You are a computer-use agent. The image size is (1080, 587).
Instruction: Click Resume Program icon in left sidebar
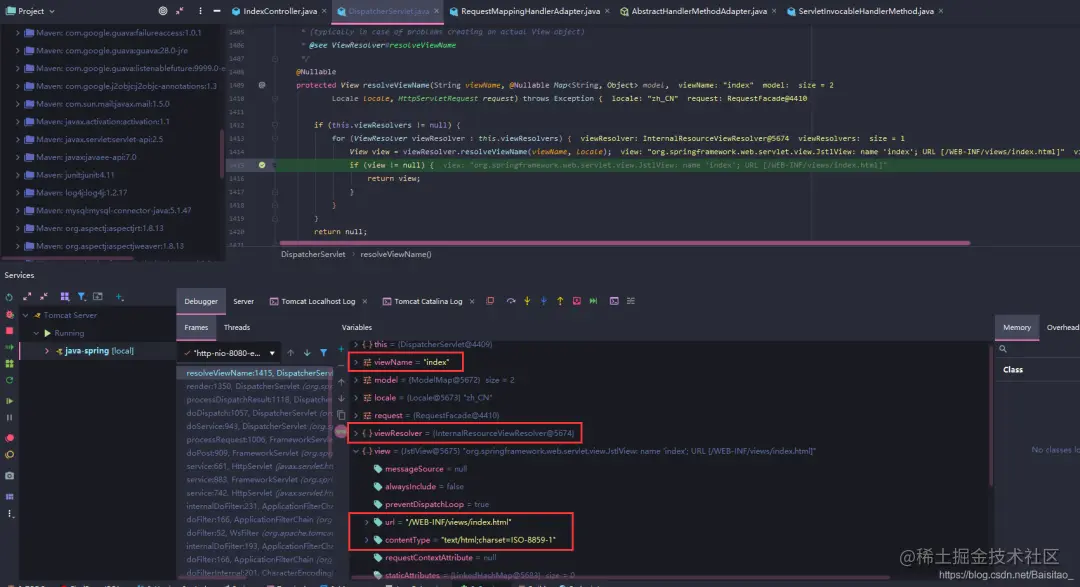coord(10,400)
